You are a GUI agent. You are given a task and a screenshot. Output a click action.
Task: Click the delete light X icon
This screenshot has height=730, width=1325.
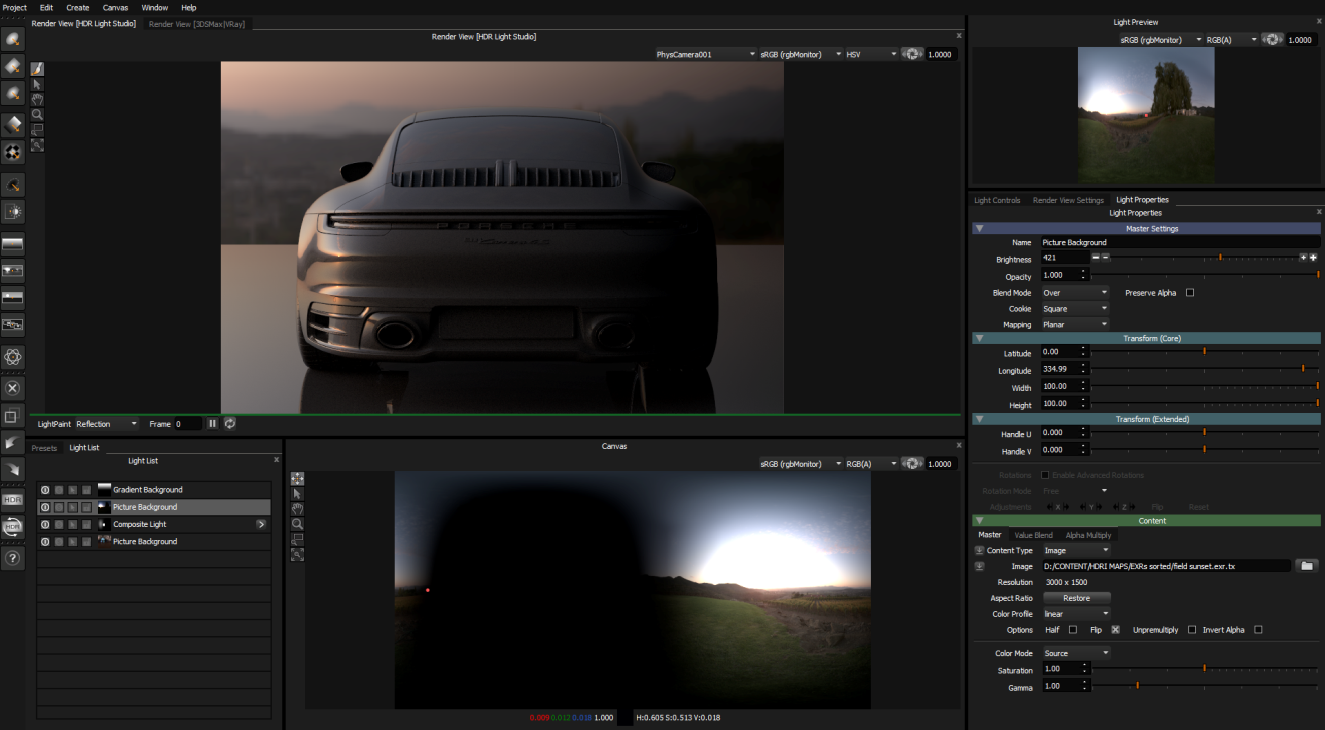point(13,388)
